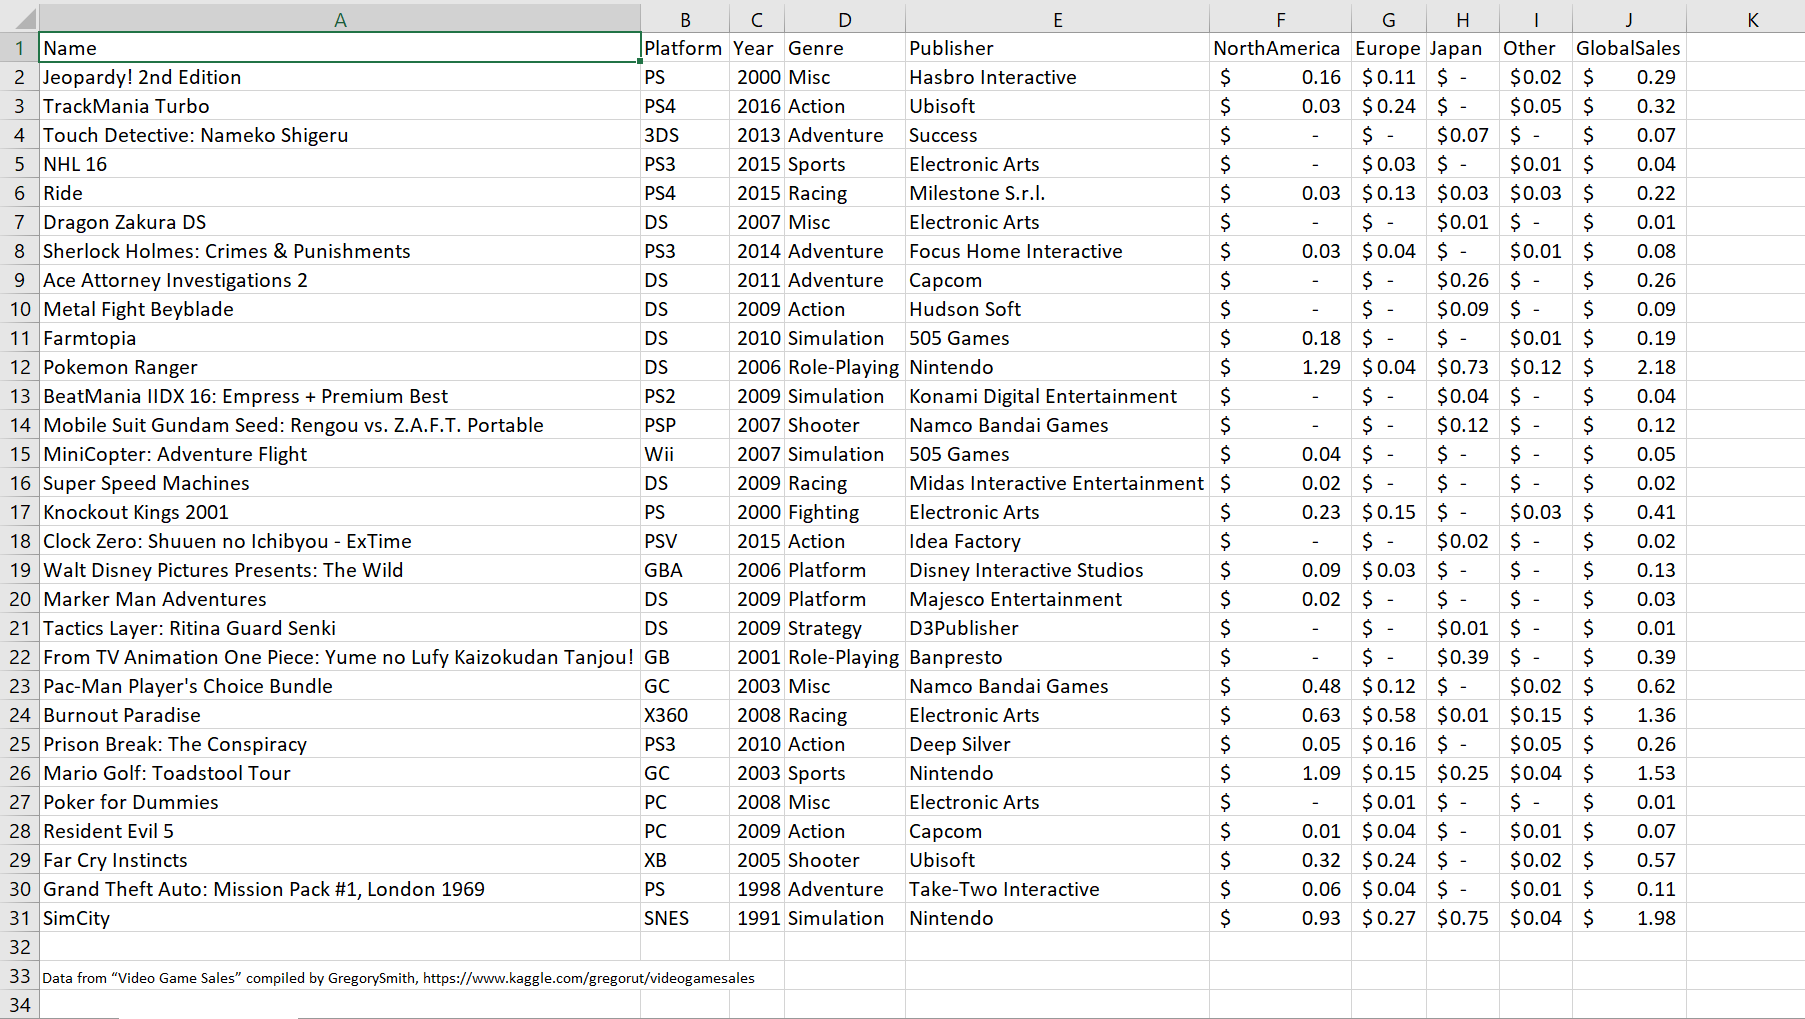The height and width of the screenshot is (1019, 1805).
Task: Select MiniCopter: Adventure Flight cell
Action: 340,454
